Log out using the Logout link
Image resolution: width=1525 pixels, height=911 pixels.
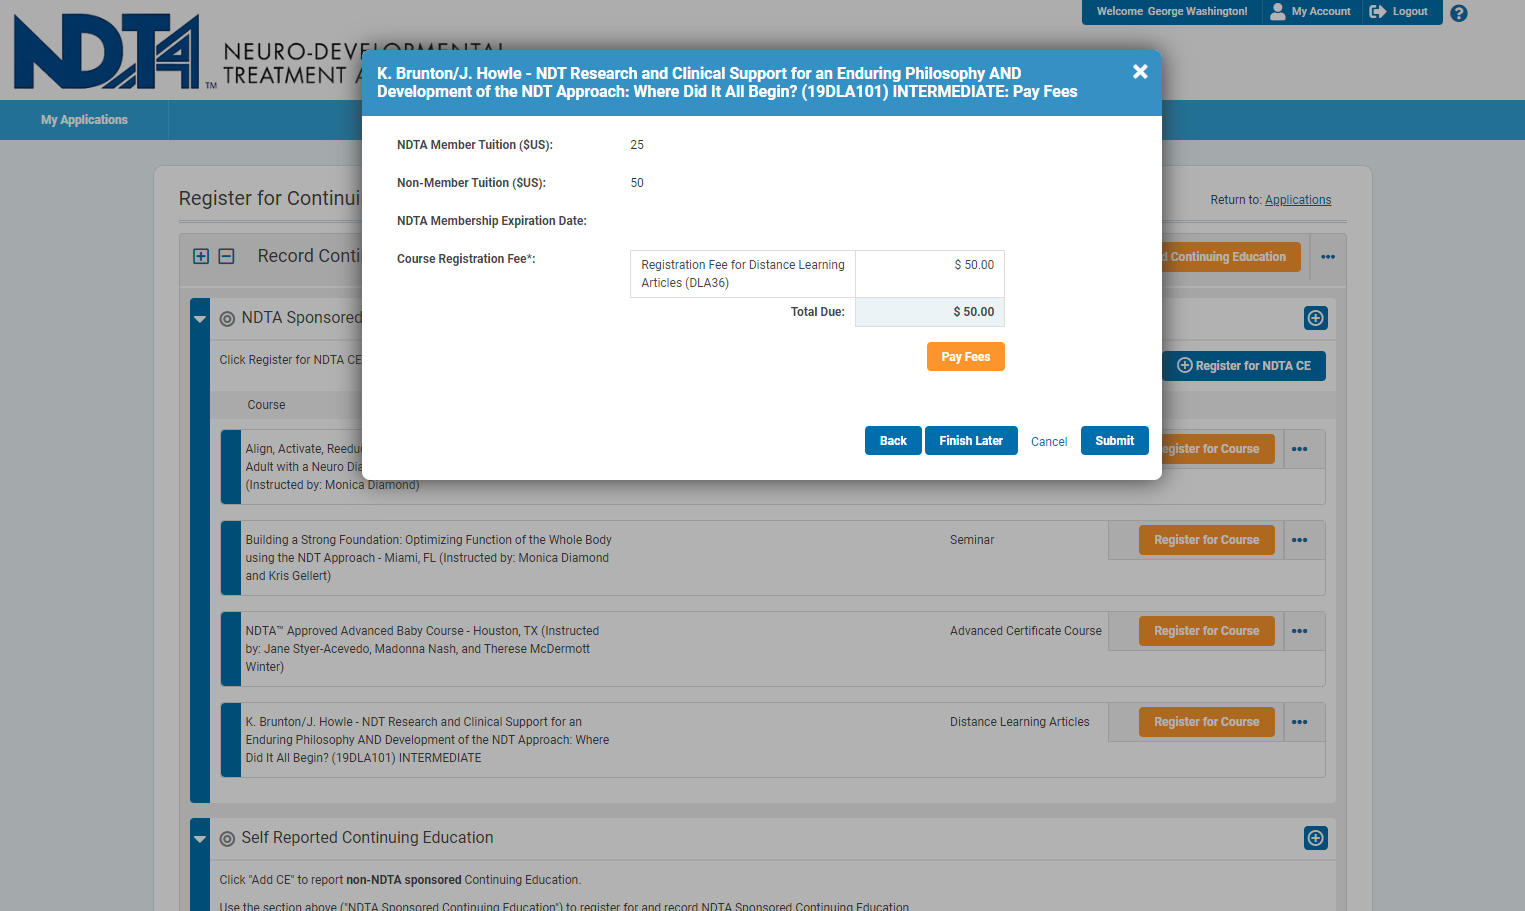point(1399,12)
